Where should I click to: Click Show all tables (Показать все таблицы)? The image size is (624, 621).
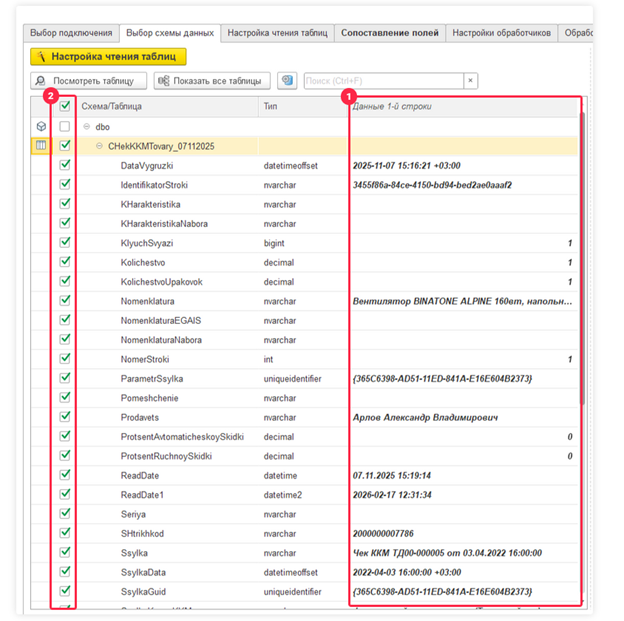[211, 81]
